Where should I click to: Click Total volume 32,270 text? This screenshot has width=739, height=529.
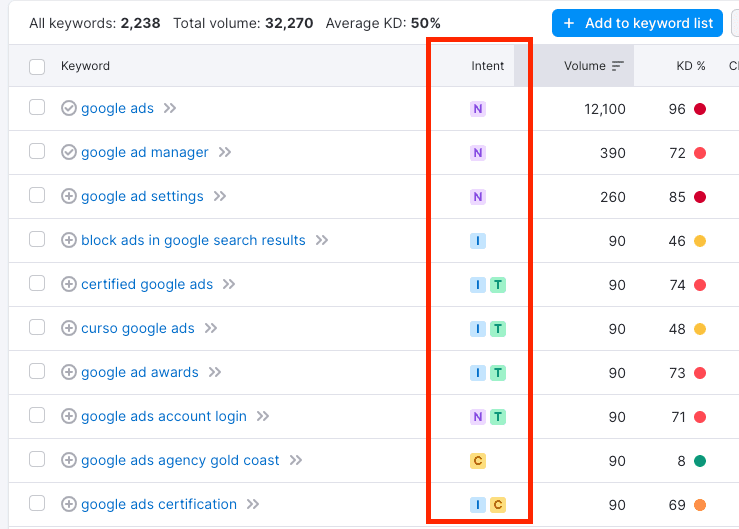(x=243, y=23)
